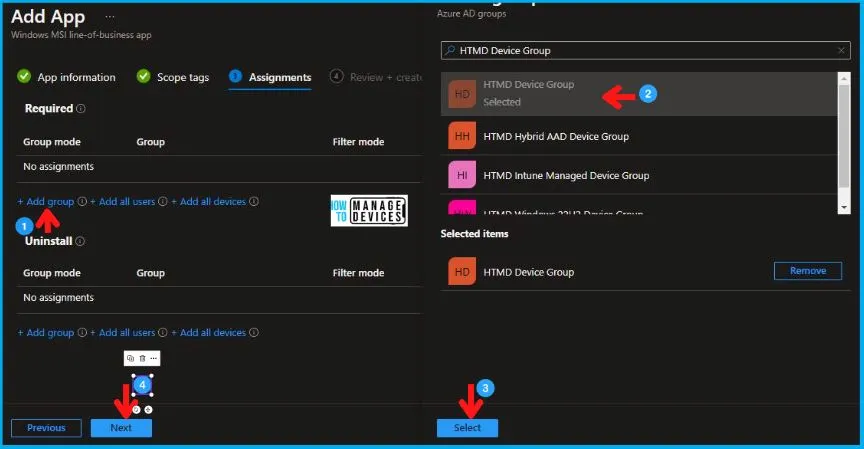Viewport: 864px width, 449px height.
Task: Click the HI group avatar icon
Action: (x=462, y=175)
